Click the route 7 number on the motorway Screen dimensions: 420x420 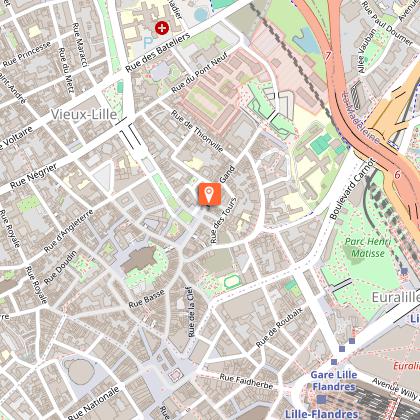pyautogui.click(x=328, y=55)
